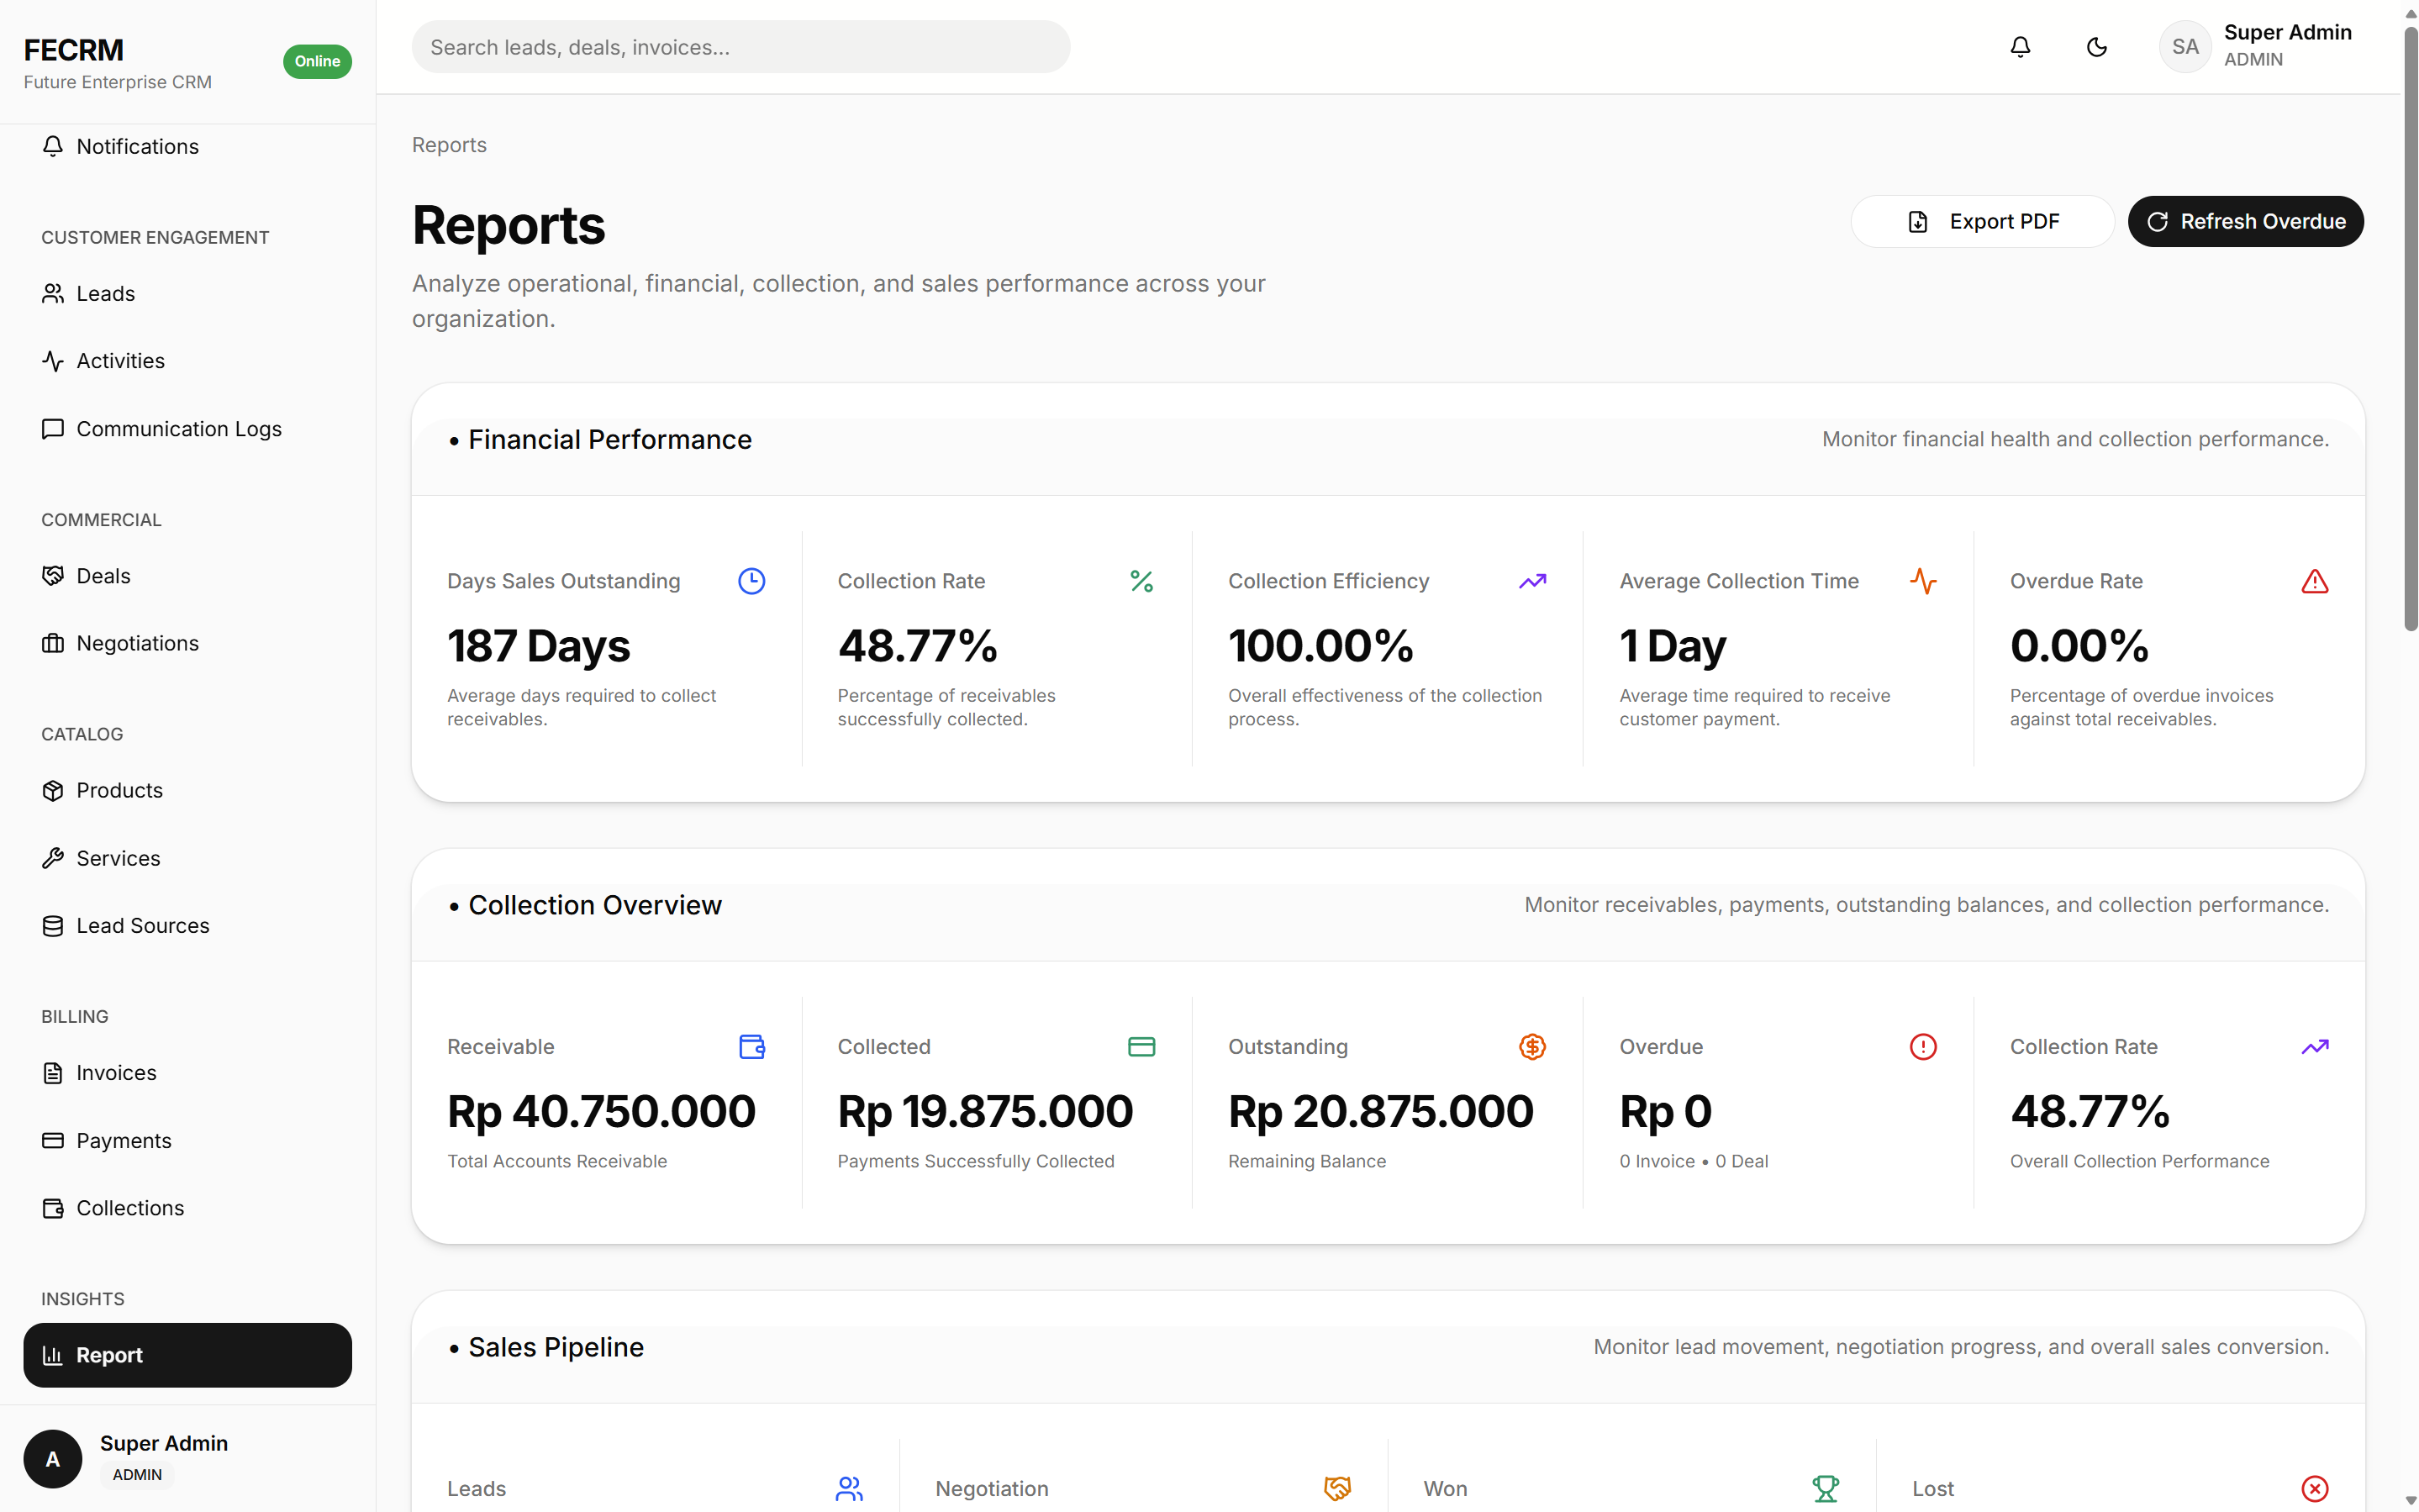Click the Average Collection Time pulse icon
Image resolution: width=2419 pixels, height=1512 pixels.
1922,581
